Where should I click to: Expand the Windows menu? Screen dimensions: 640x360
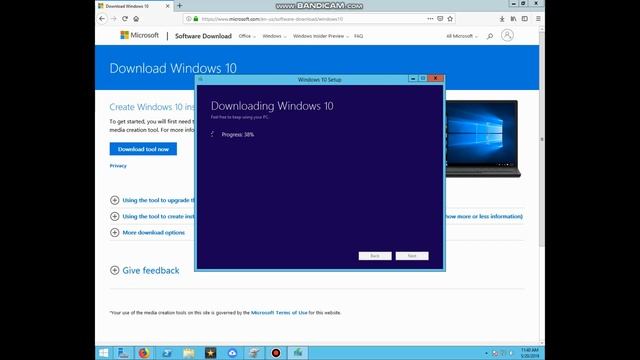(x=274, y=36)
